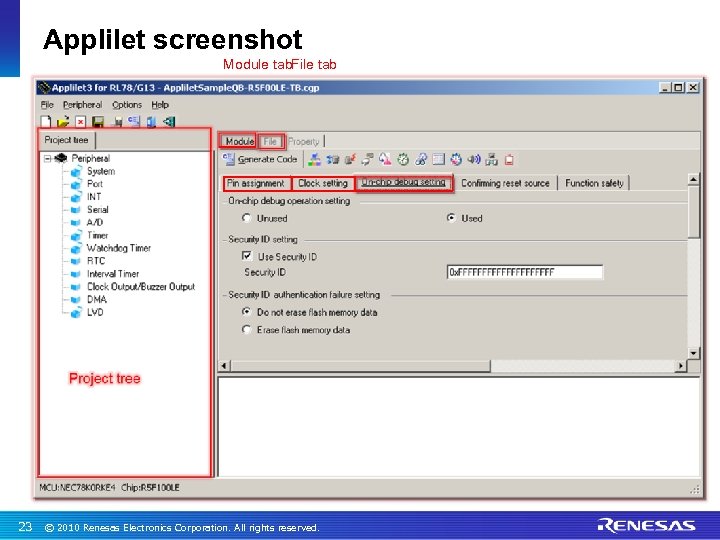Open the Watchdog Timer module toolbar icon
This screenshot has width=720, height=540.
[421, 159]
